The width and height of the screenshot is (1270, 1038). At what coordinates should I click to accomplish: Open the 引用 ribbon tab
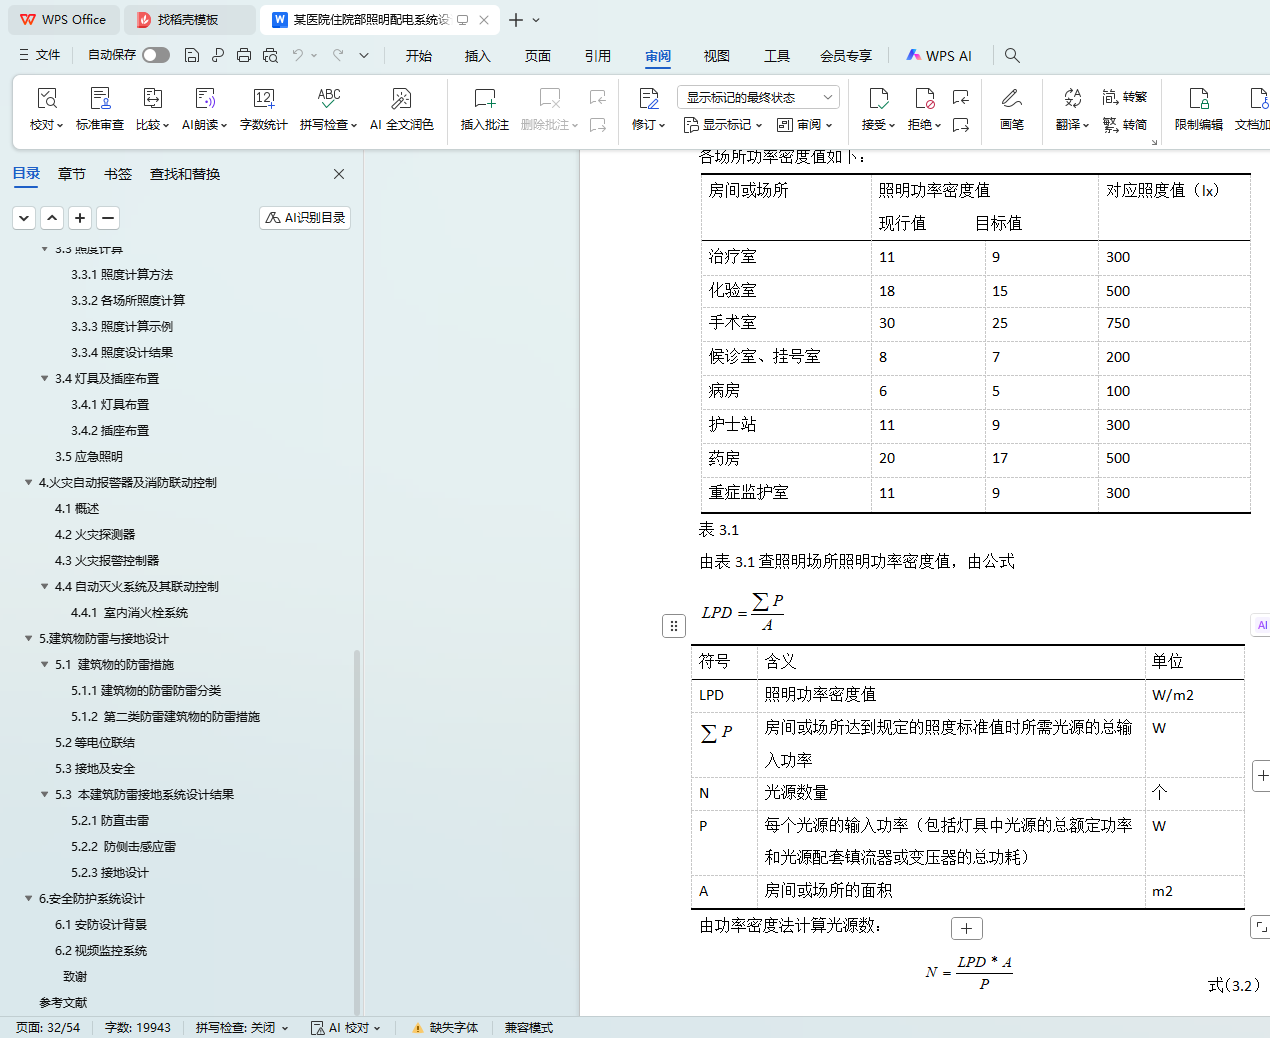(x=598, y=56)
